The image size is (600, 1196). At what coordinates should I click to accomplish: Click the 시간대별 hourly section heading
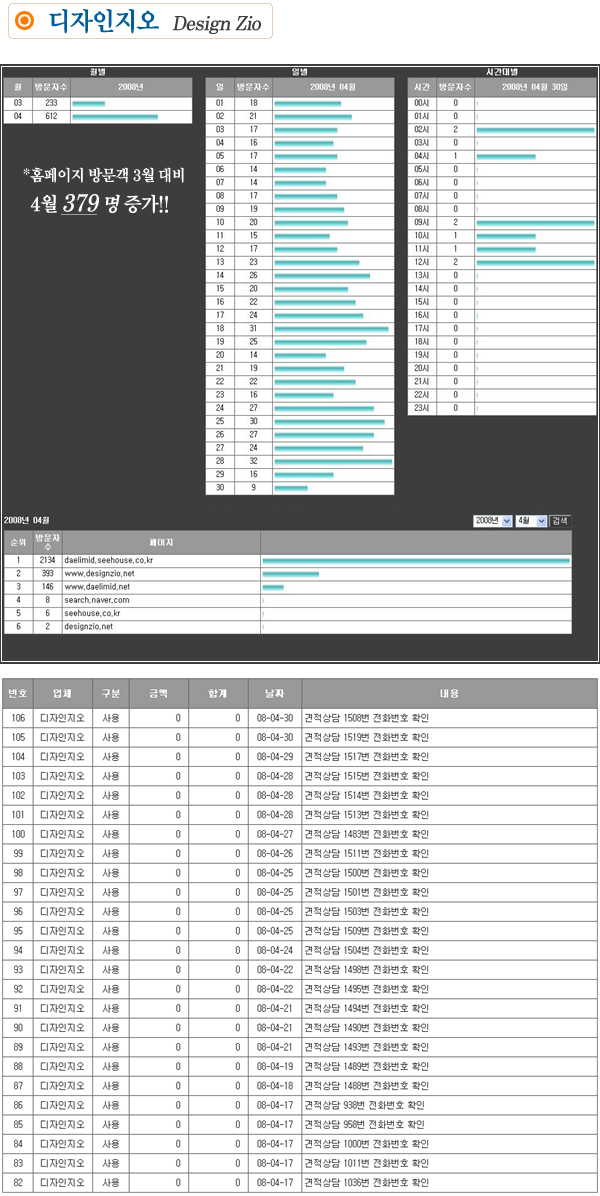click(x=501, y=72)
